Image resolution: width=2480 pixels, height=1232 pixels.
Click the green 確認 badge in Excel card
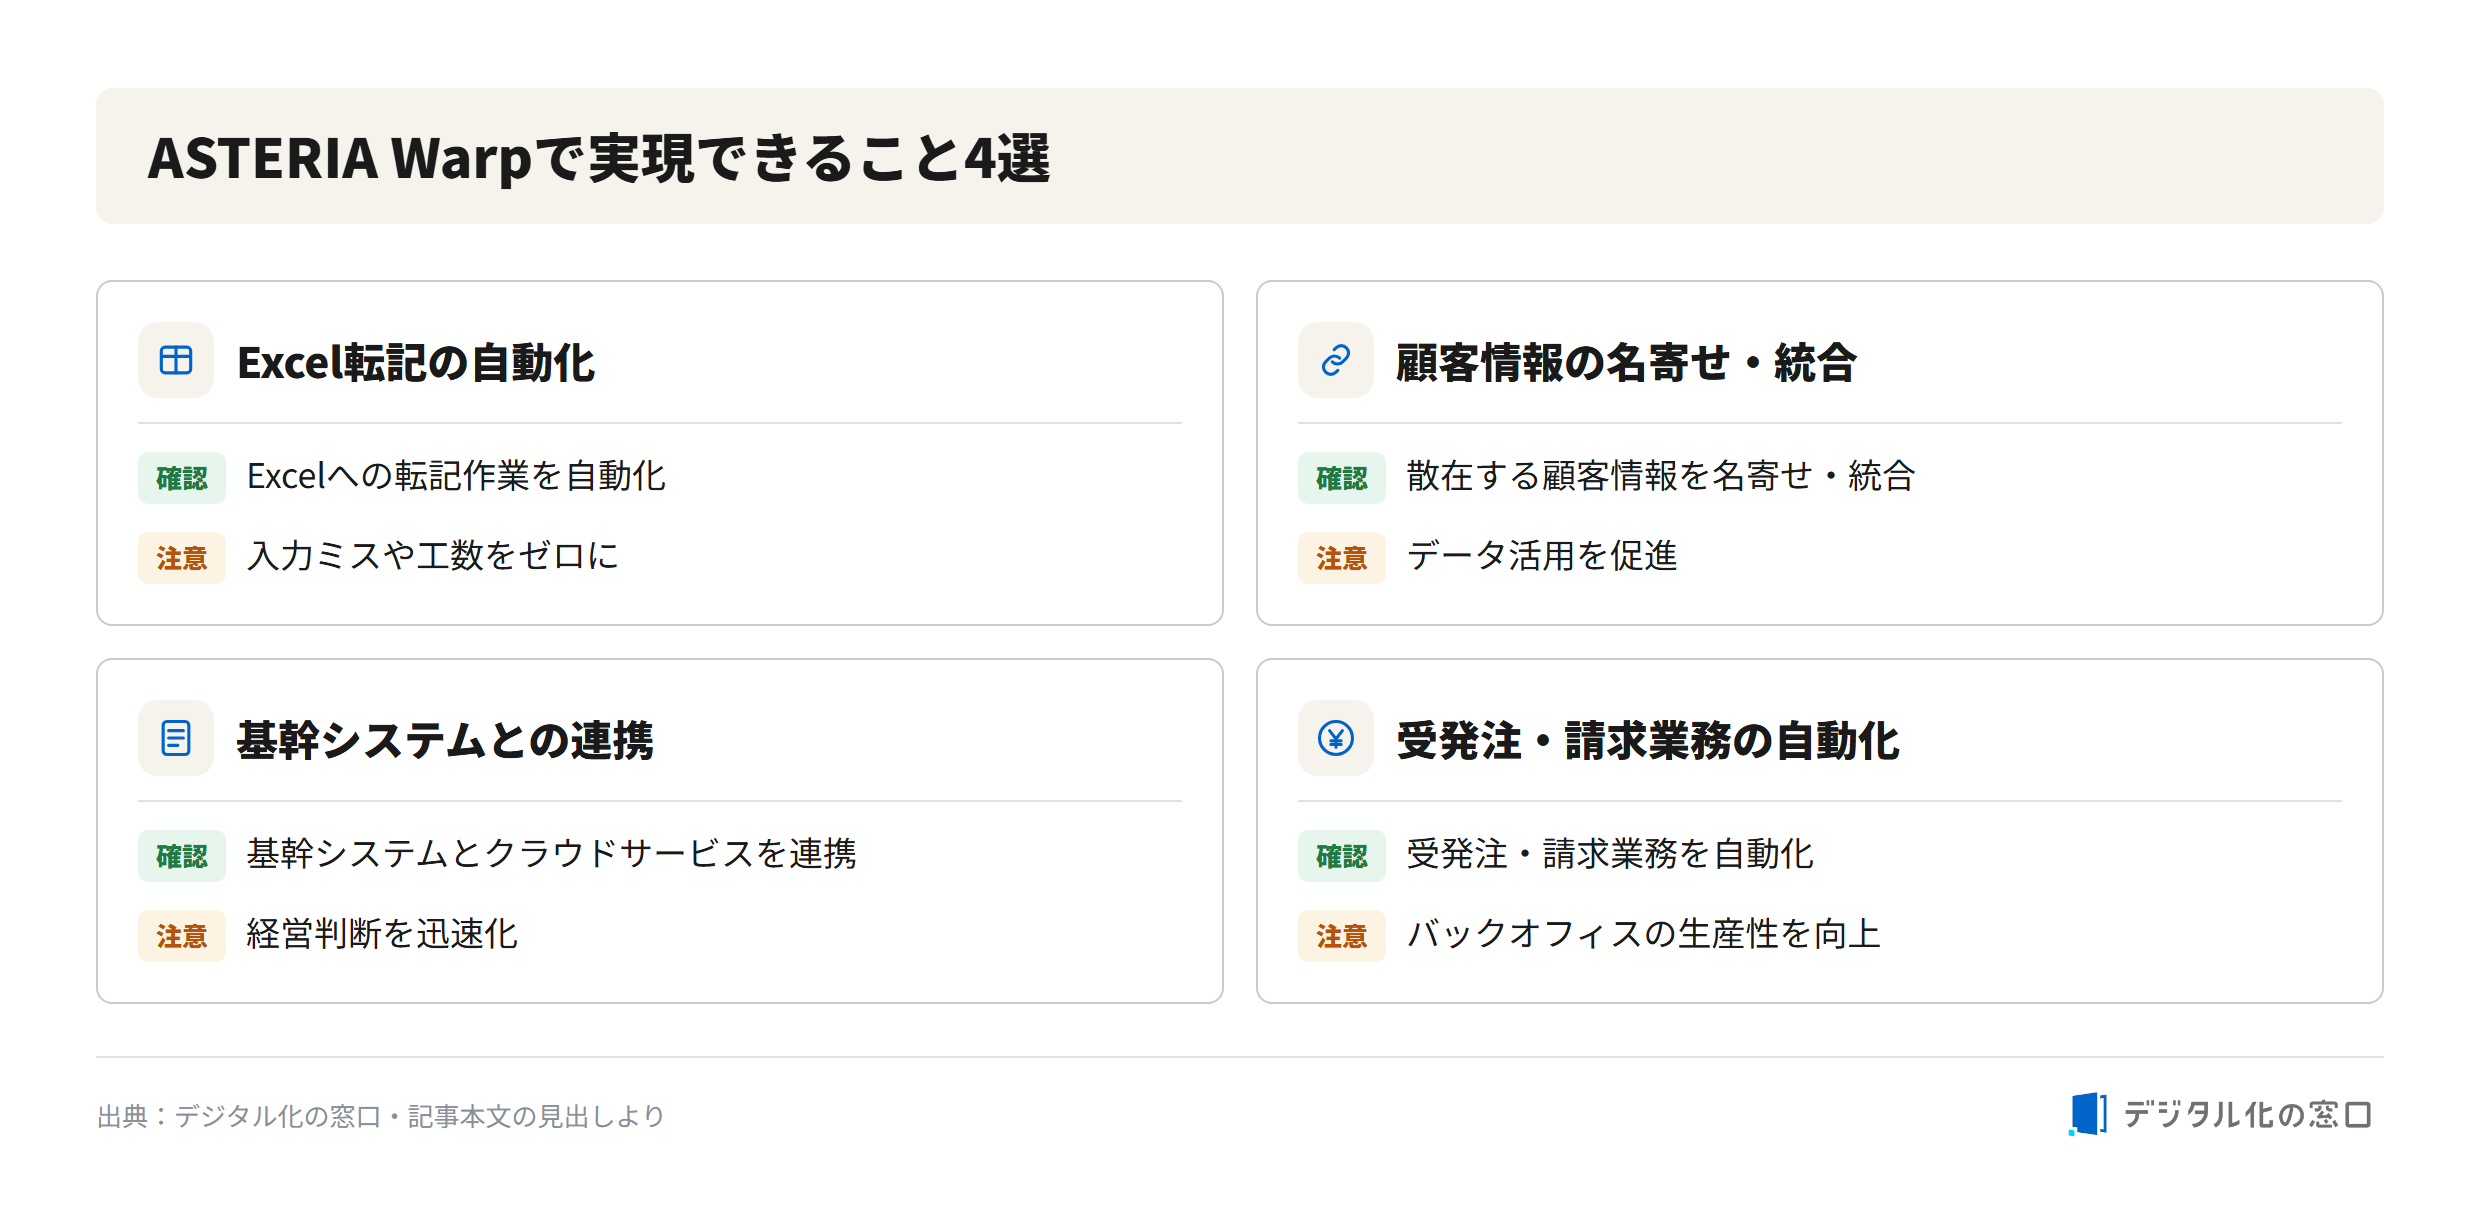[x=182, y=478]
